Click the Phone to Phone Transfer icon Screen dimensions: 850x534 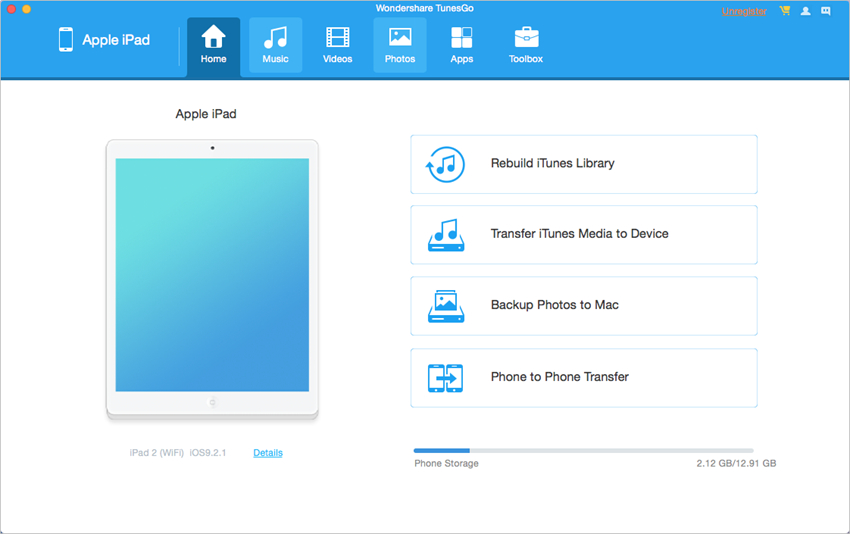[x=445, y=378]
